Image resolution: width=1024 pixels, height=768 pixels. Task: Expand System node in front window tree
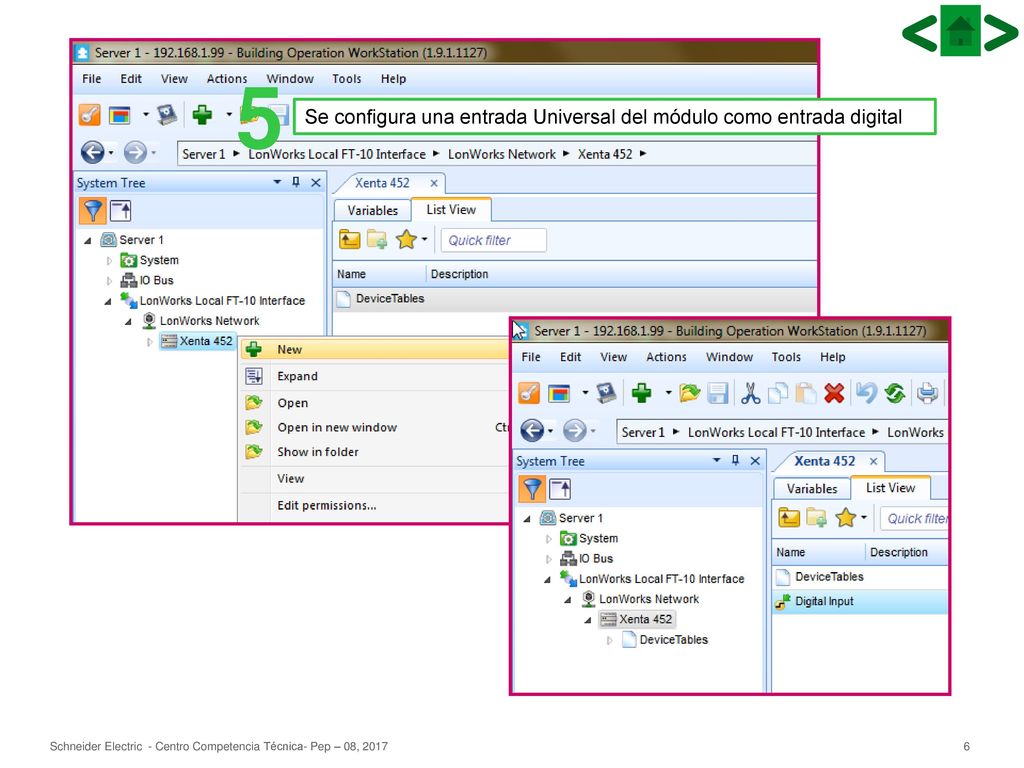point(549,539)
